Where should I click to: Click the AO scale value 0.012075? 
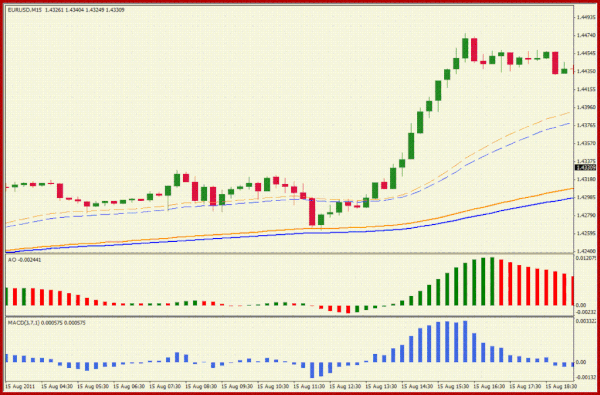tap(586, 258)
